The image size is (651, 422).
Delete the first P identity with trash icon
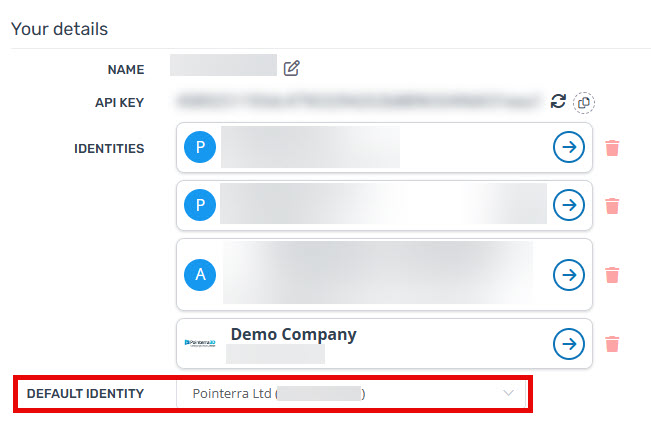(x=612, y=148)
